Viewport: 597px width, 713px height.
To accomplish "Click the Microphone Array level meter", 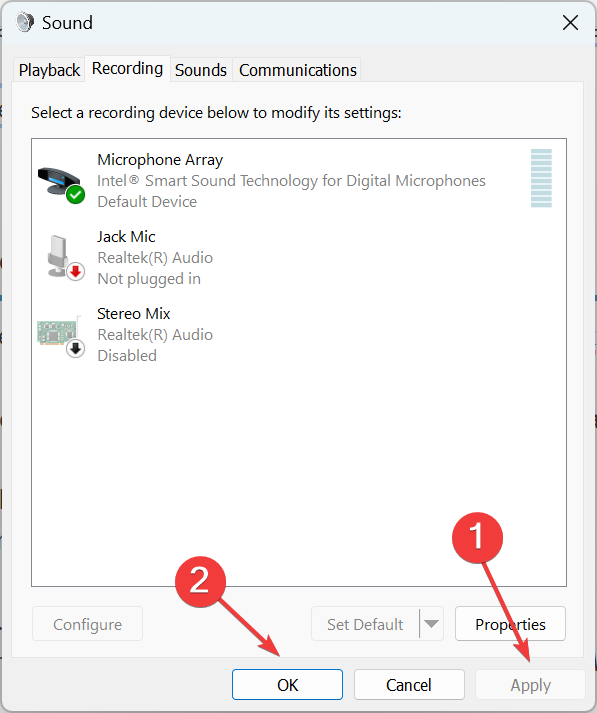I will [x=541, y=178].
